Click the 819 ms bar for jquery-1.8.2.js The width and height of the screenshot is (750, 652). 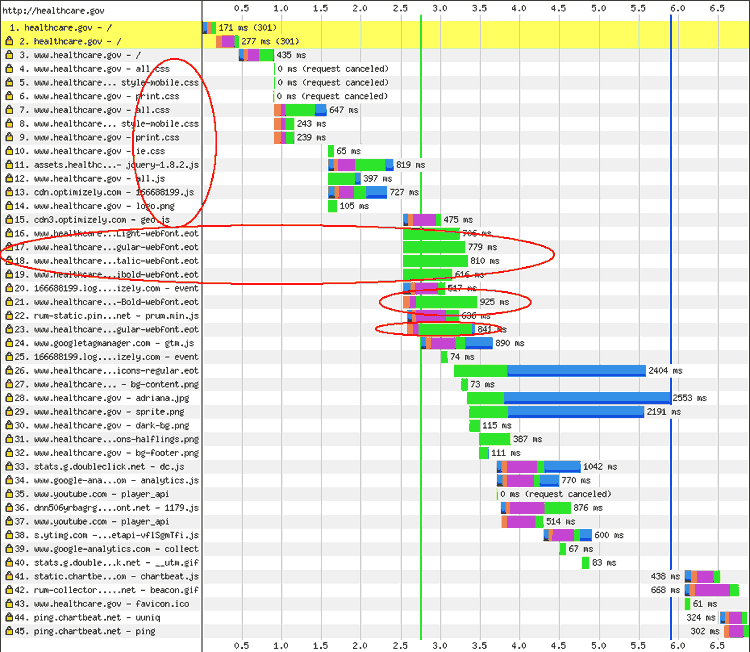361,165
